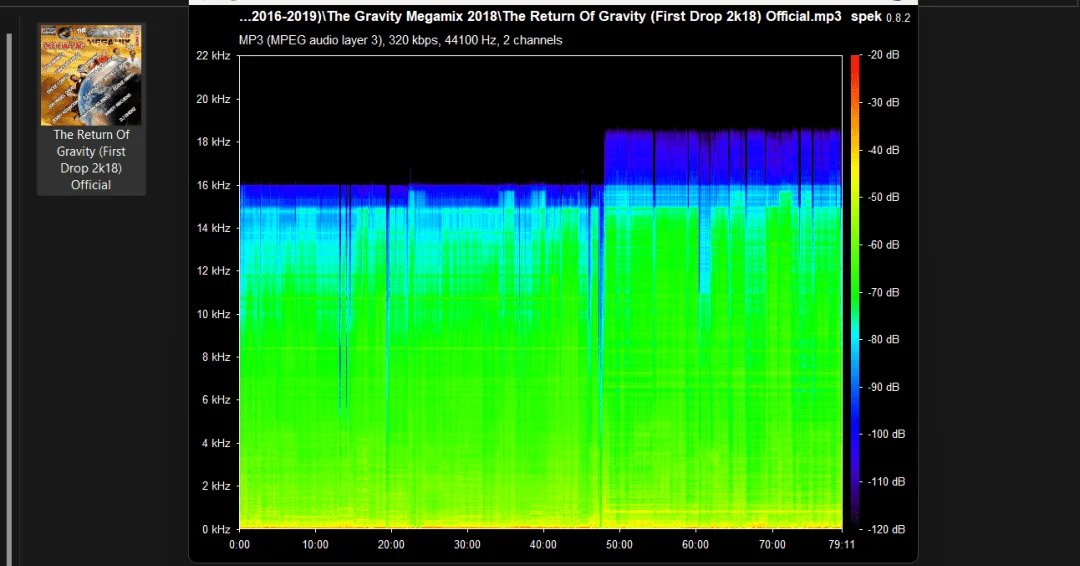The height and width of the screenshot is (566, 1080).
Task: Click the spectrogram file path title
Action: click(540, 17)
